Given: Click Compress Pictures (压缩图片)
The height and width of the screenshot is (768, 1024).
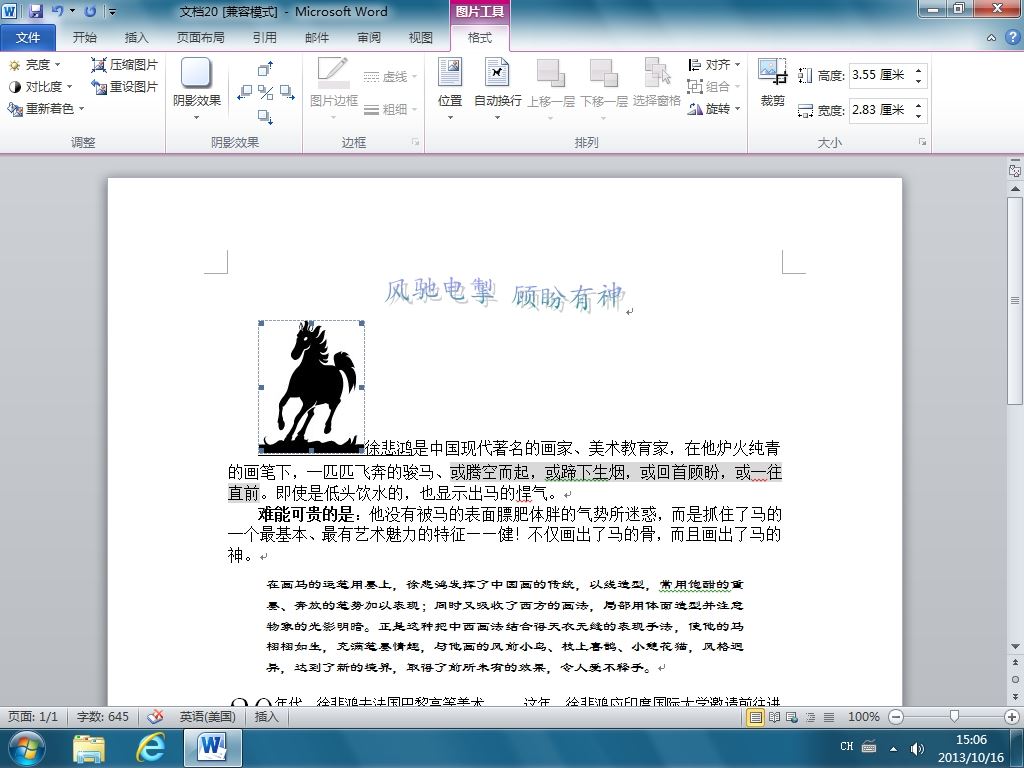Looking at the screenshot, I should [x=125, y=65].
